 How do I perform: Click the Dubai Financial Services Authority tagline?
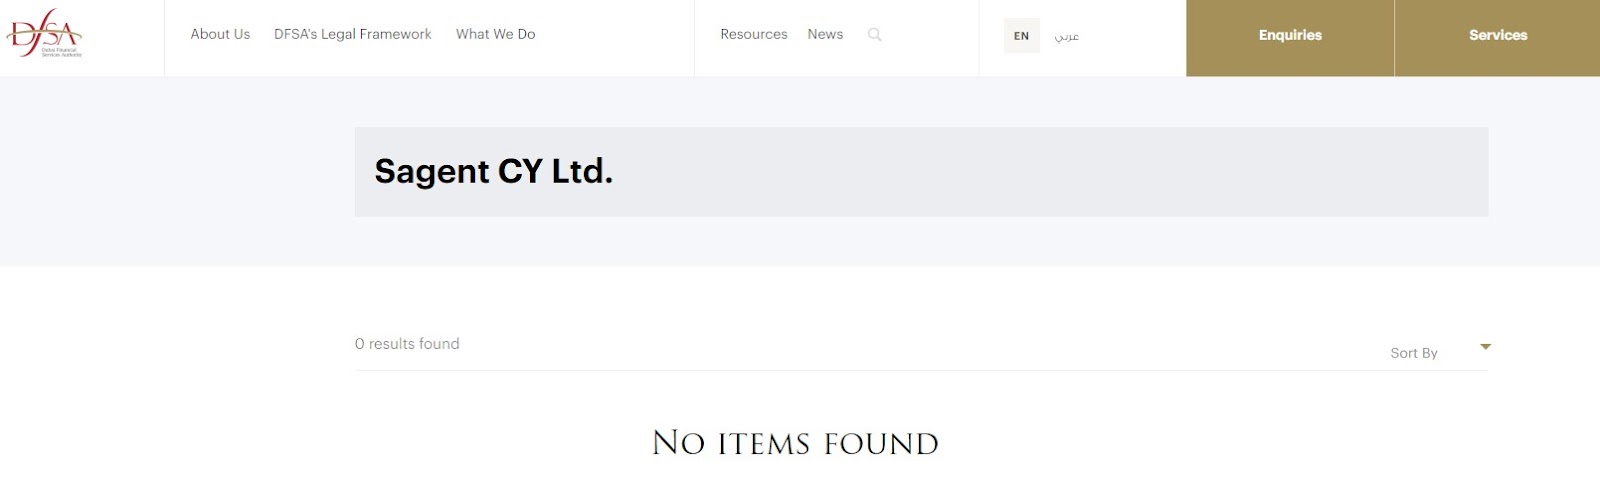pyautogui.click(x=61, y=52)
